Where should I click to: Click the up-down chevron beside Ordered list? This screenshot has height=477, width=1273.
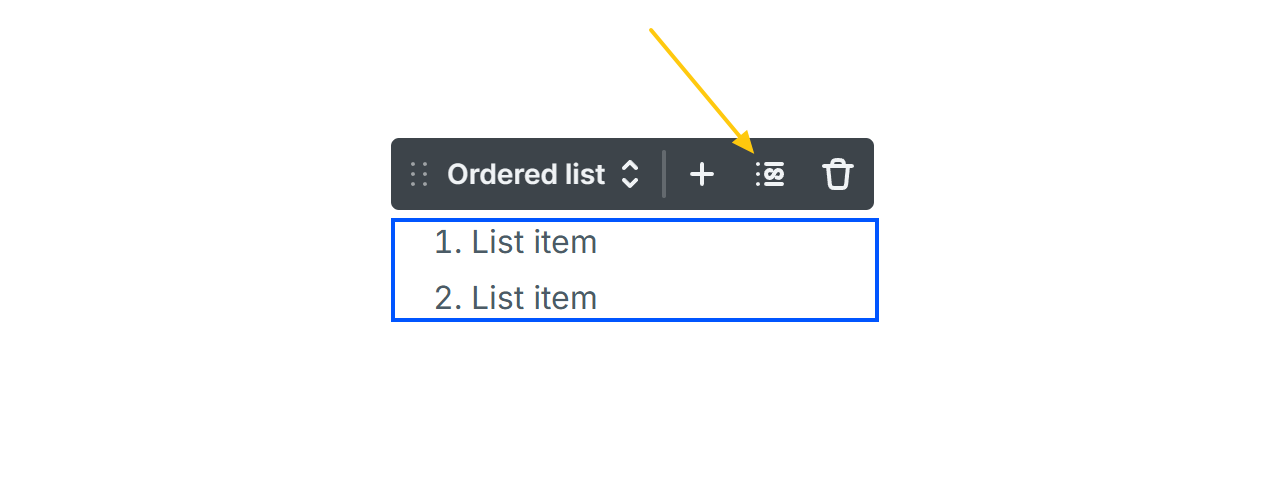(x=630, y=174)
